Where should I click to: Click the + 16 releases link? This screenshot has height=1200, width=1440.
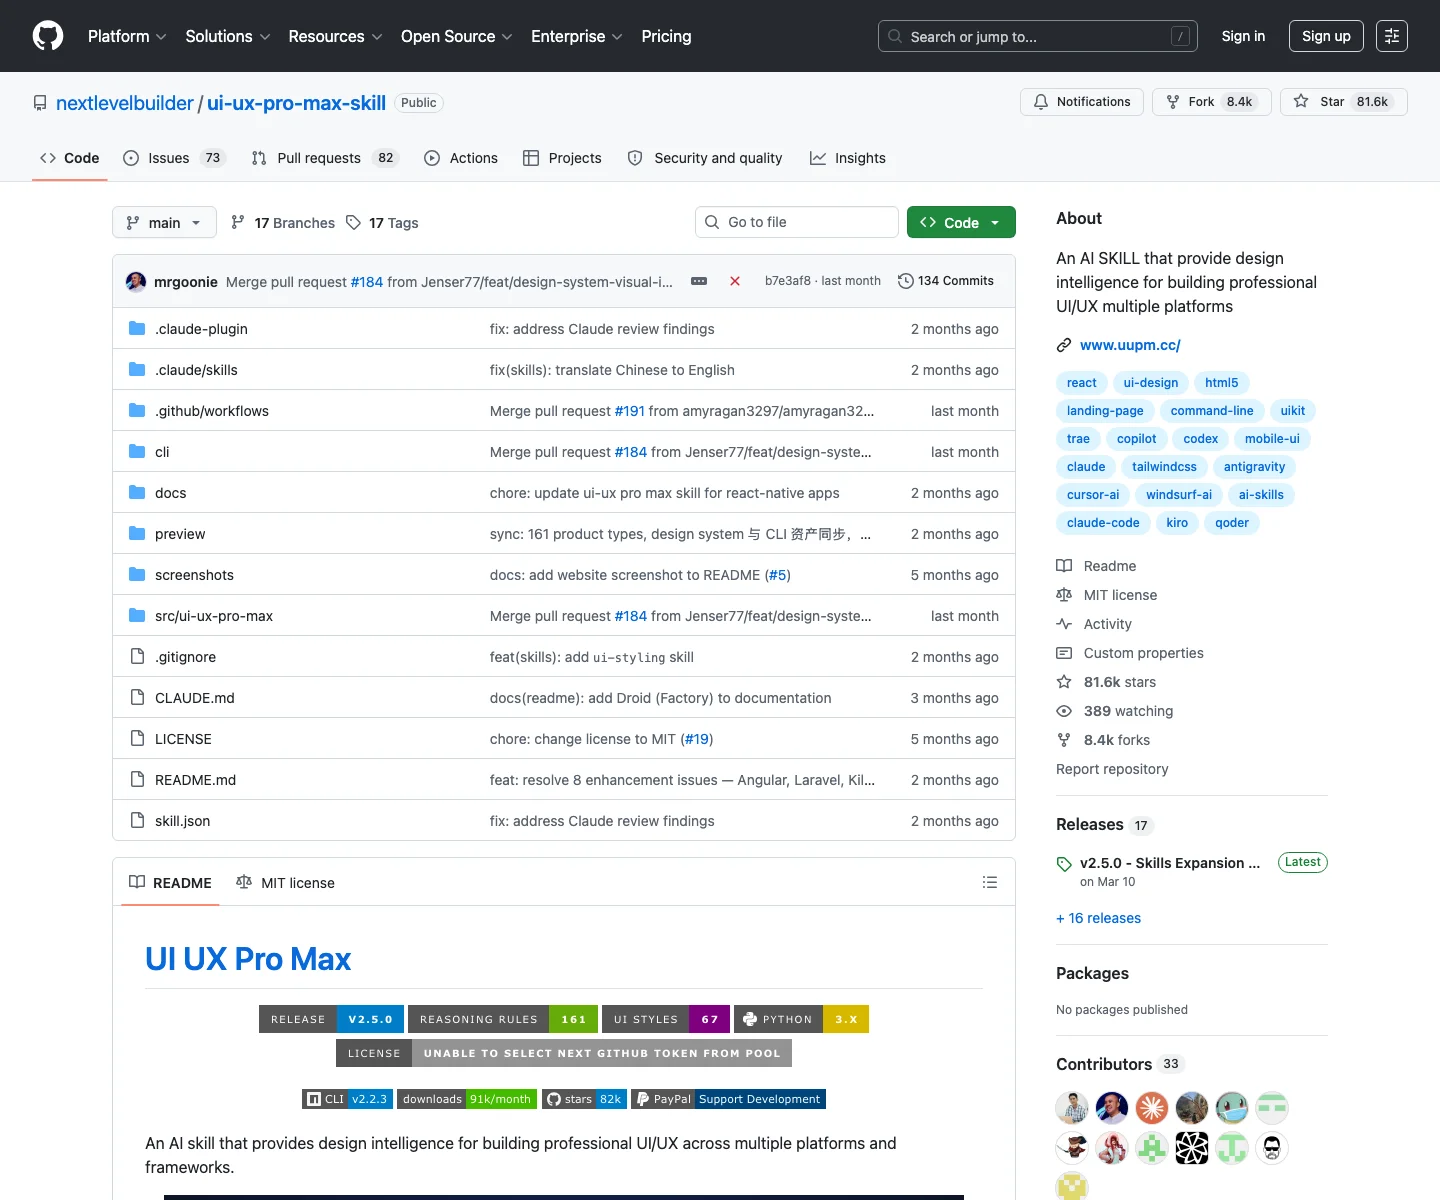pyautogui.click(x=1098, y=918)
